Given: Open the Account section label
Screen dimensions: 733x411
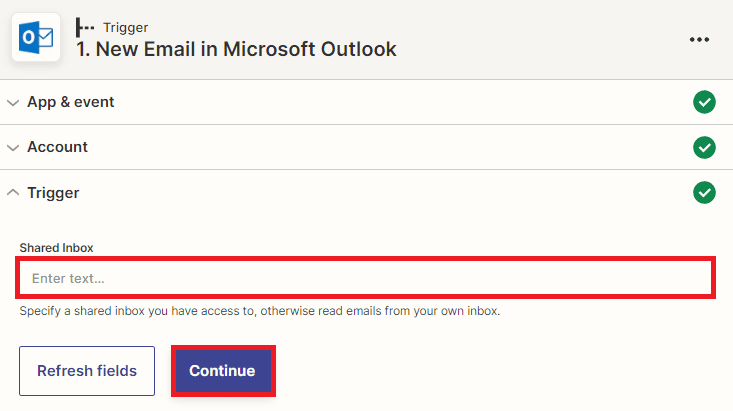Looking at the screenshot, I should point(57,147).
